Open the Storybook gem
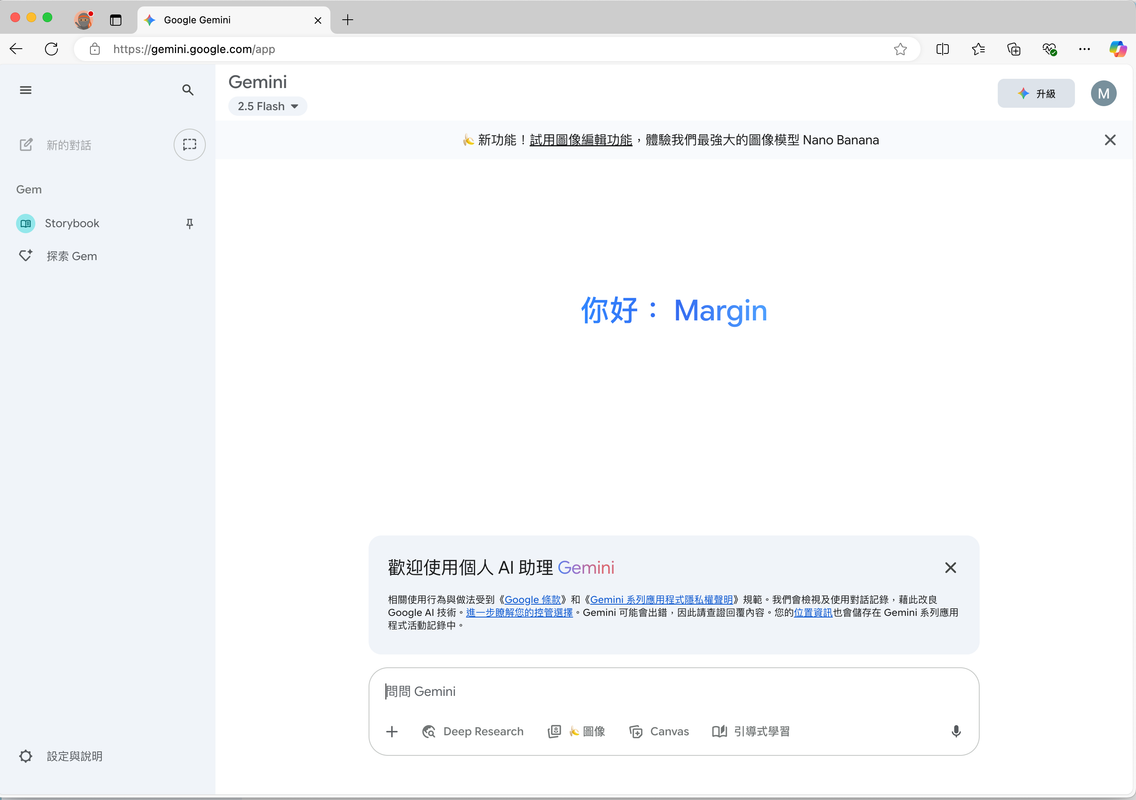This screenshot has width=1136, height=800. [x=72, y=223]
